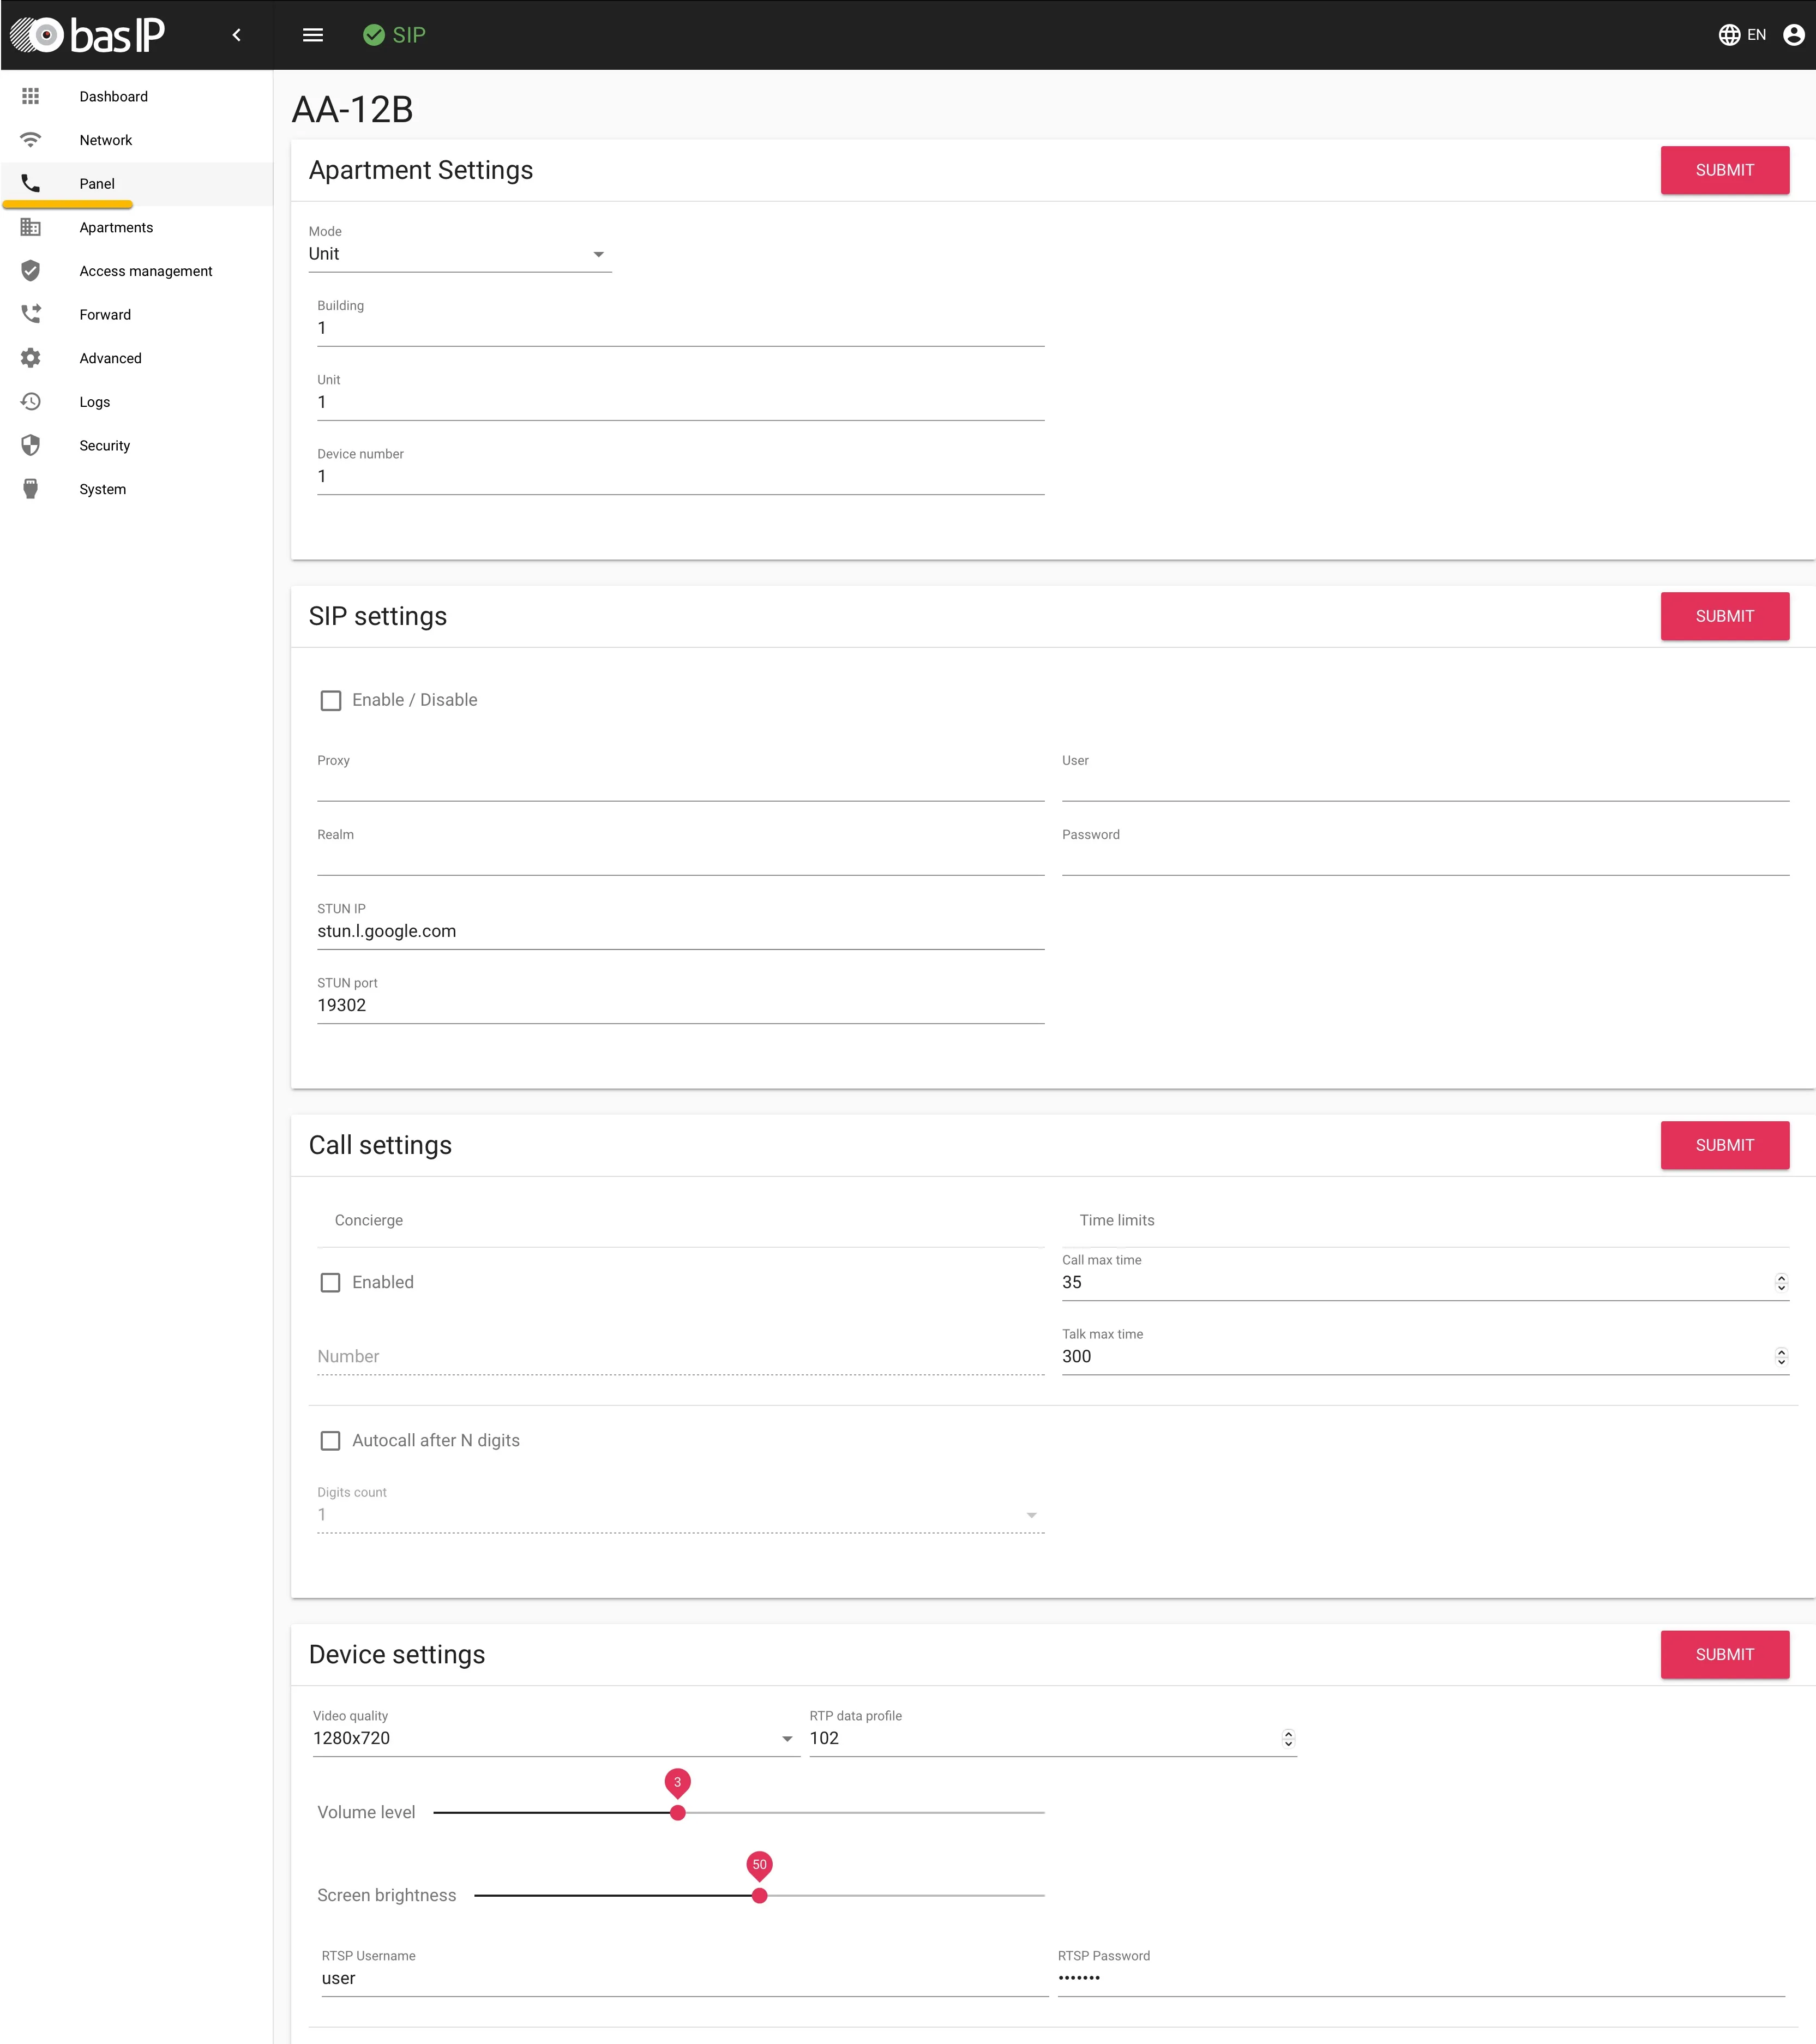The width and height of the screenshot is (1816, 2044).
Task: Open Access management in the sidebar
Action: (136, 271)
